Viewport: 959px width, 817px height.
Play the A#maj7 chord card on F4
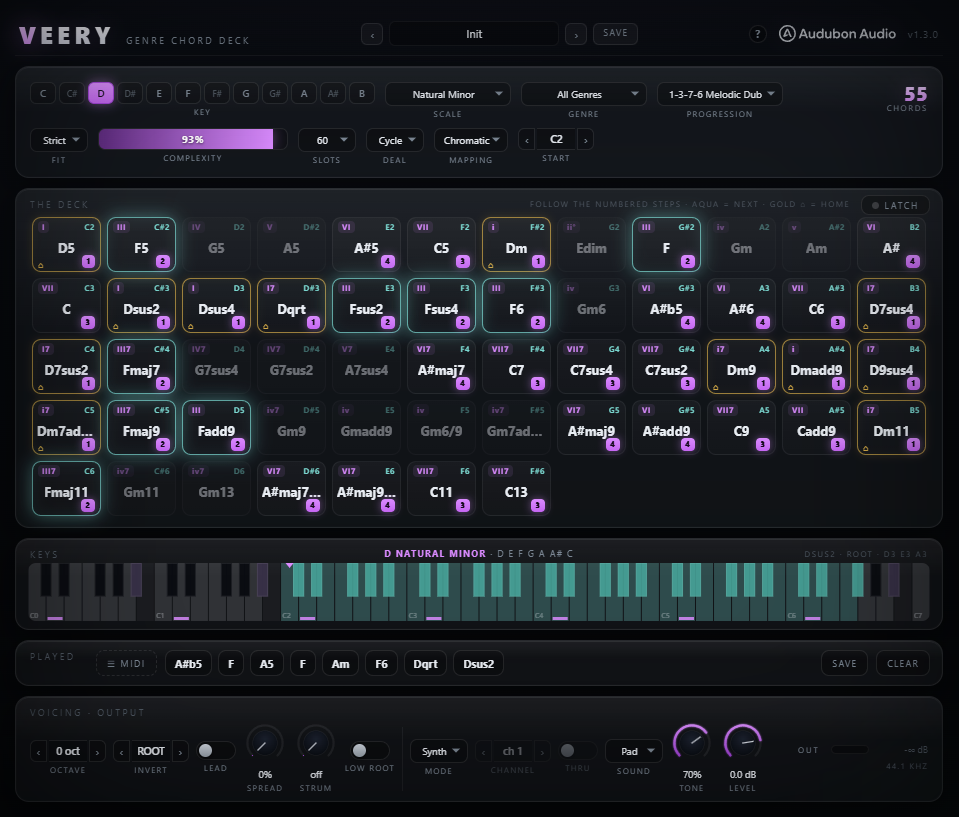tap(441, 366)
